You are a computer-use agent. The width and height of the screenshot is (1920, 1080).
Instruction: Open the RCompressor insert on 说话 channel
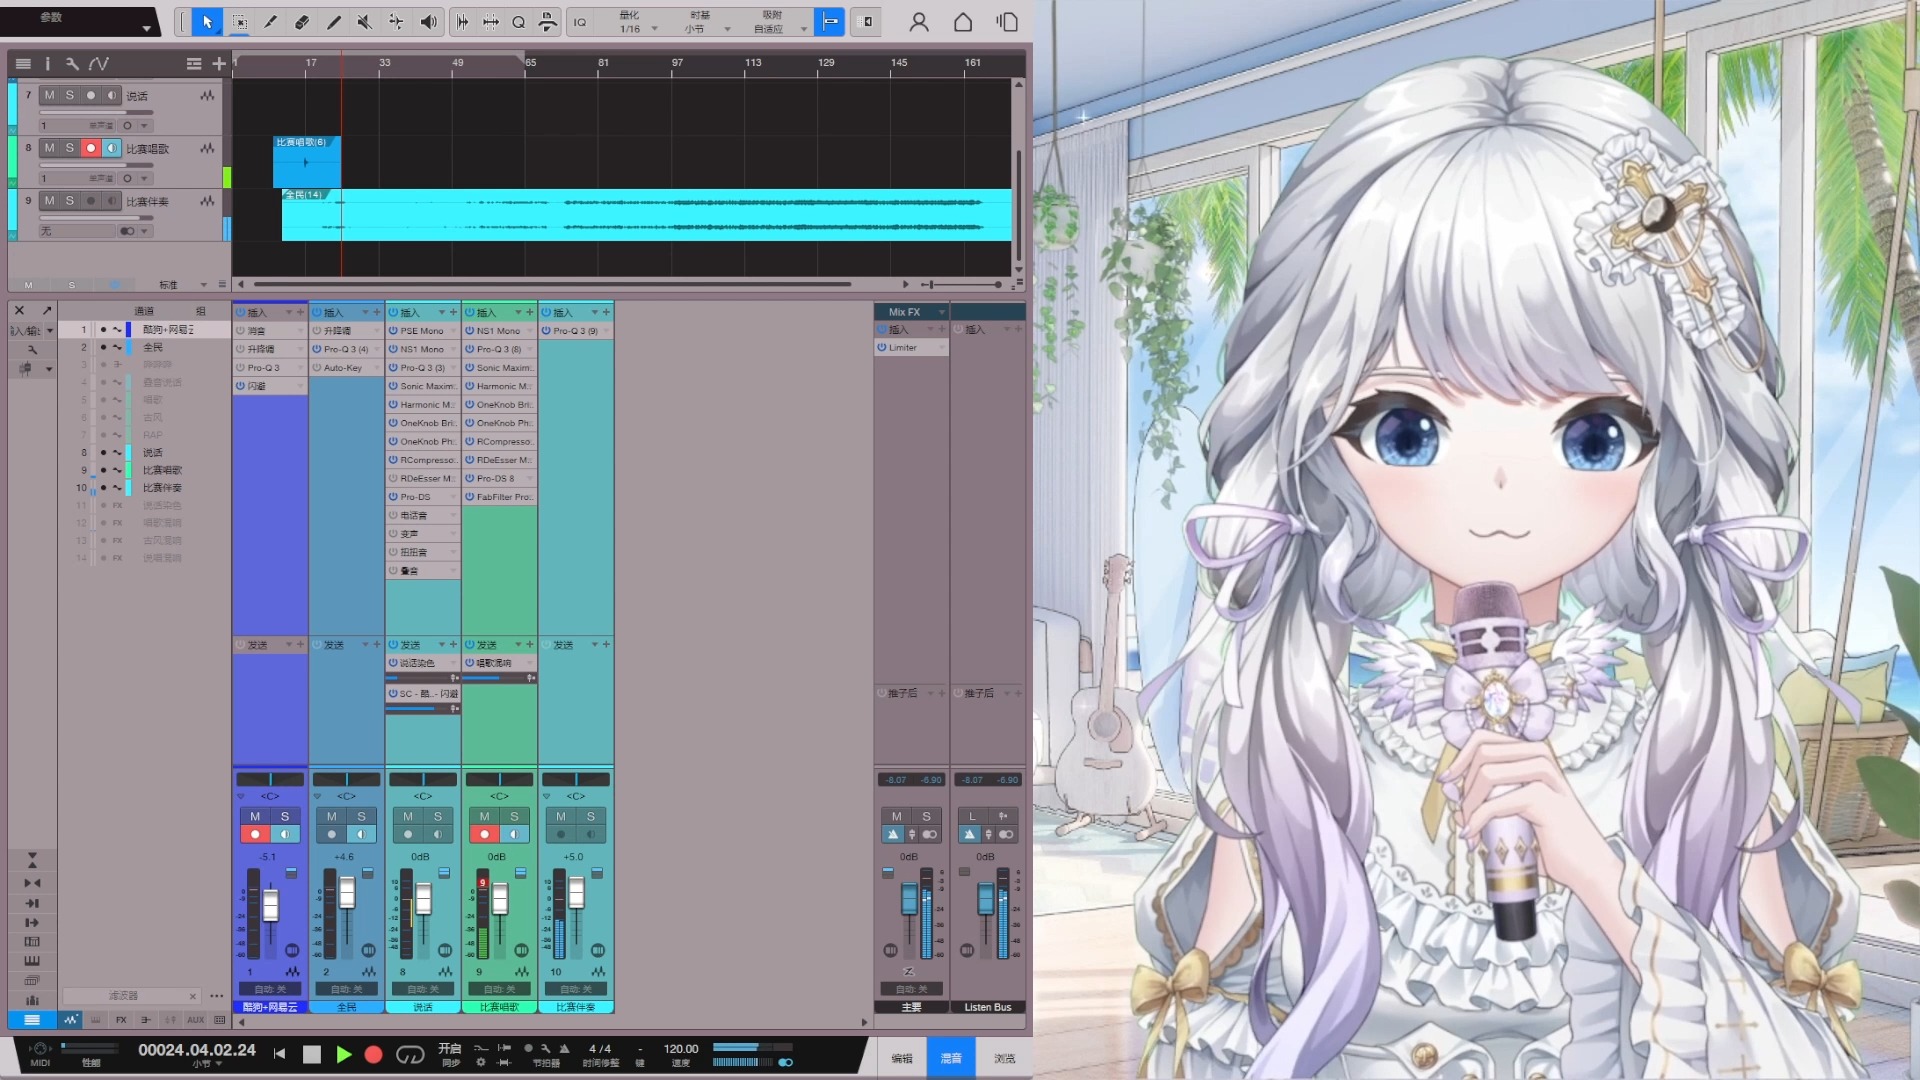pos(427,460)
